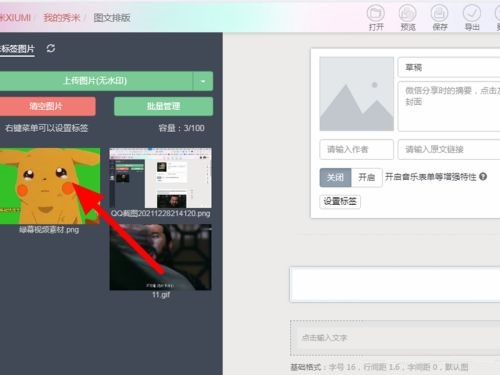This screenshot has width=500, height=375.
Task: Switch to the 标签图片 tab
Action: [x=17, y=49]
